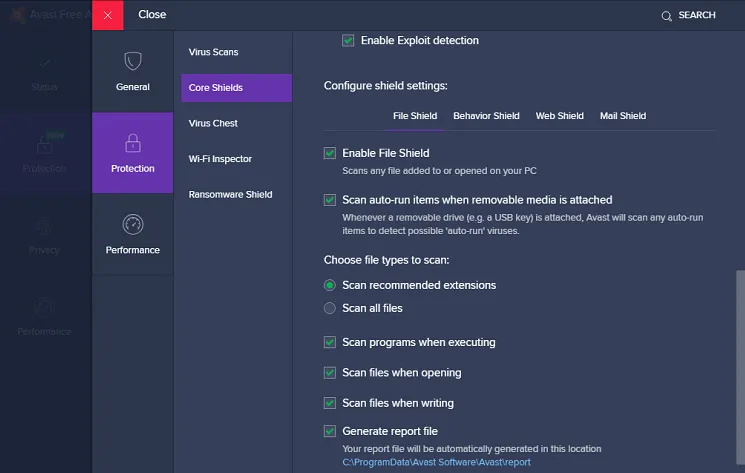Click the General shield icon
This screenshot has height=473, width=745.
click(x=133, y=61)
